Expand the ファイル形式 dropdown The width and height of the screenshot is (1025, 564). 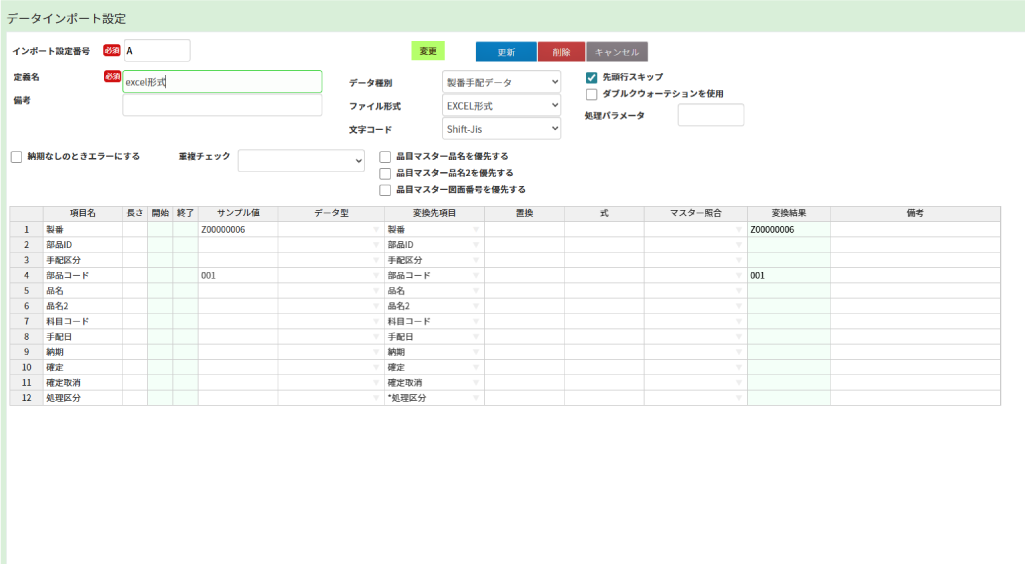(501, 105)
